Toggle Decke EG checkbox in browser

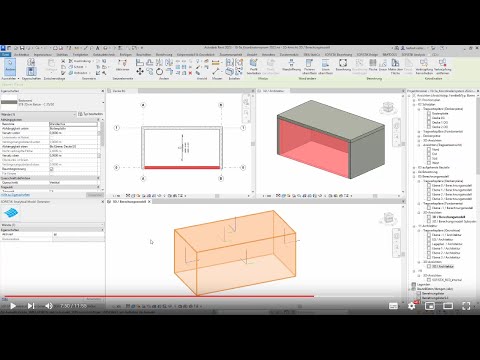click(429, 118)
